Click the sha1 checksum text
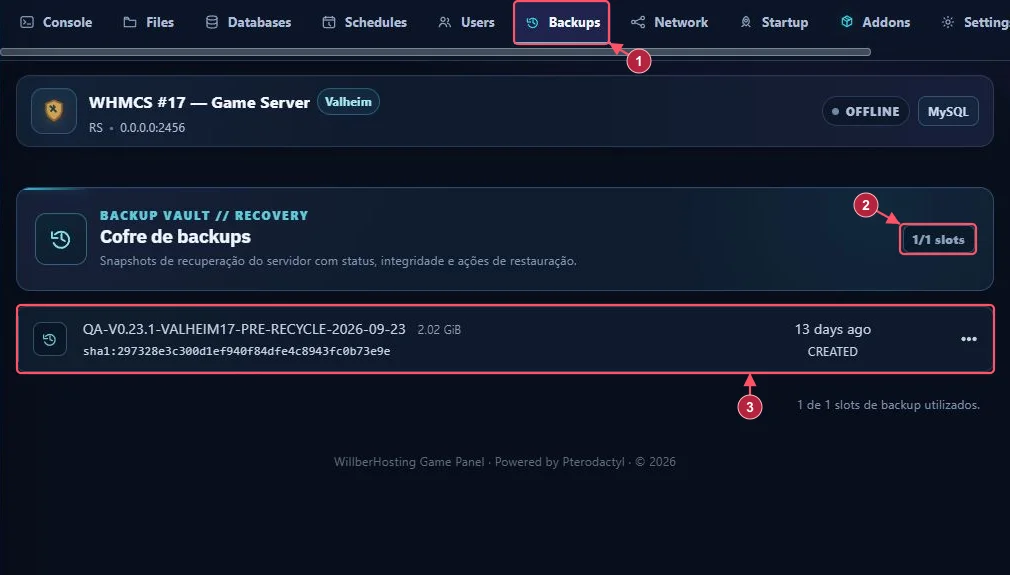 tap(236, 351)
